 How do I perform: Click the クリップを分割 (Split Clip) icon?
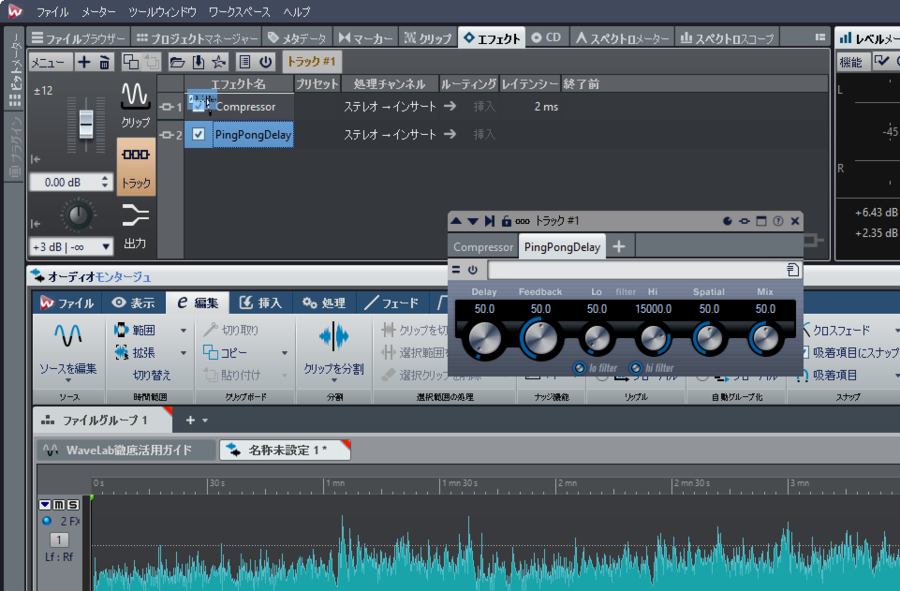pyautogui.click(x=333, y=336)
